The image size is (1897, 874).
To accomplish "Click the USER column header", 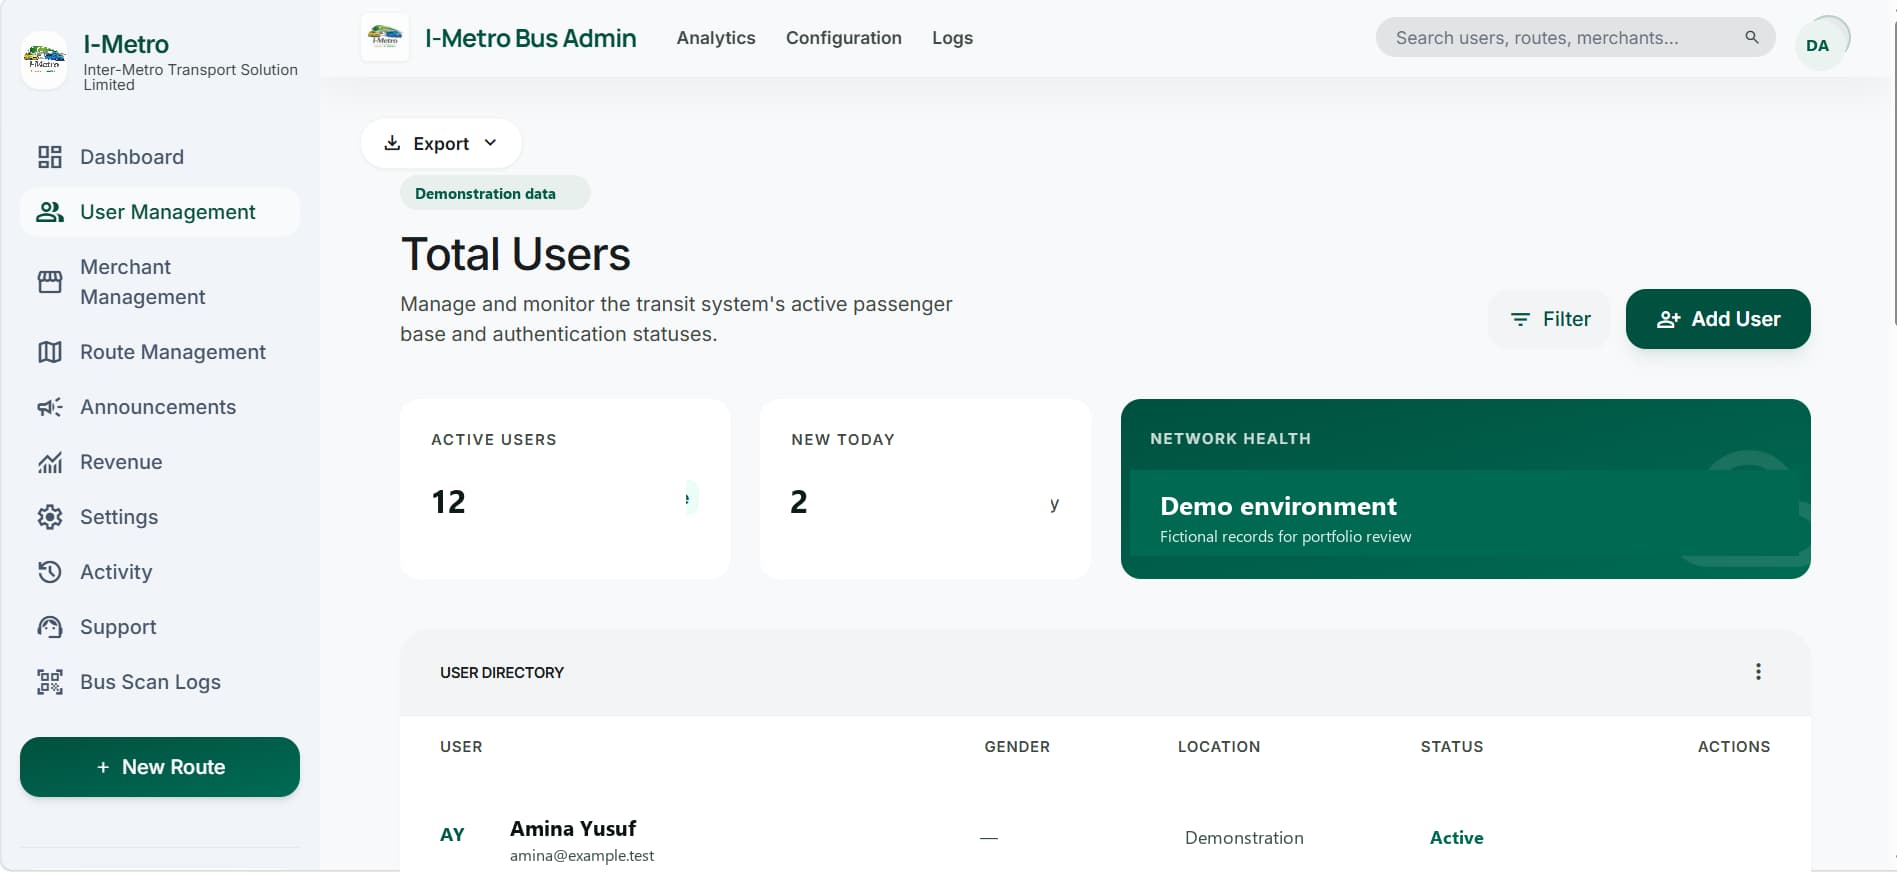I will 461,747.
